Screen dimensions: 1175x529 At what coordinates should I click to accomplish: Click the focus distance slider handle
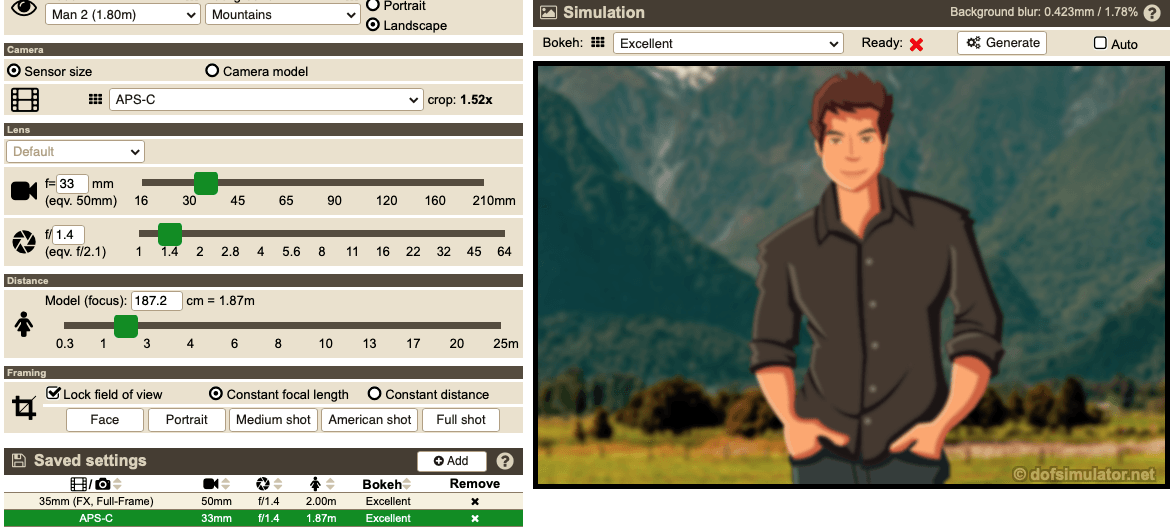tap(126, 326)
